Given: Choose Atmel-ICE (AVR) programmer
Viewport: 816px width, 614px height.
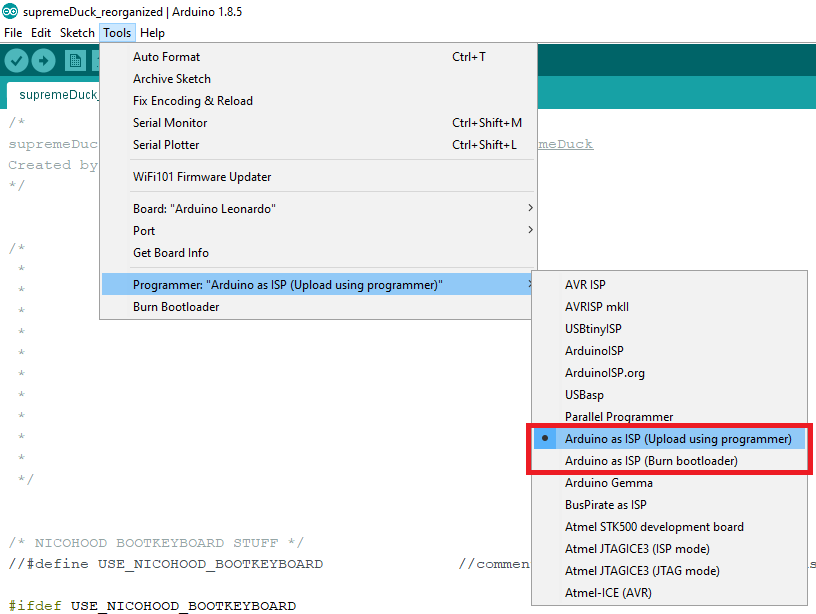Looking at the screenshot, I should tap(669, 593).
